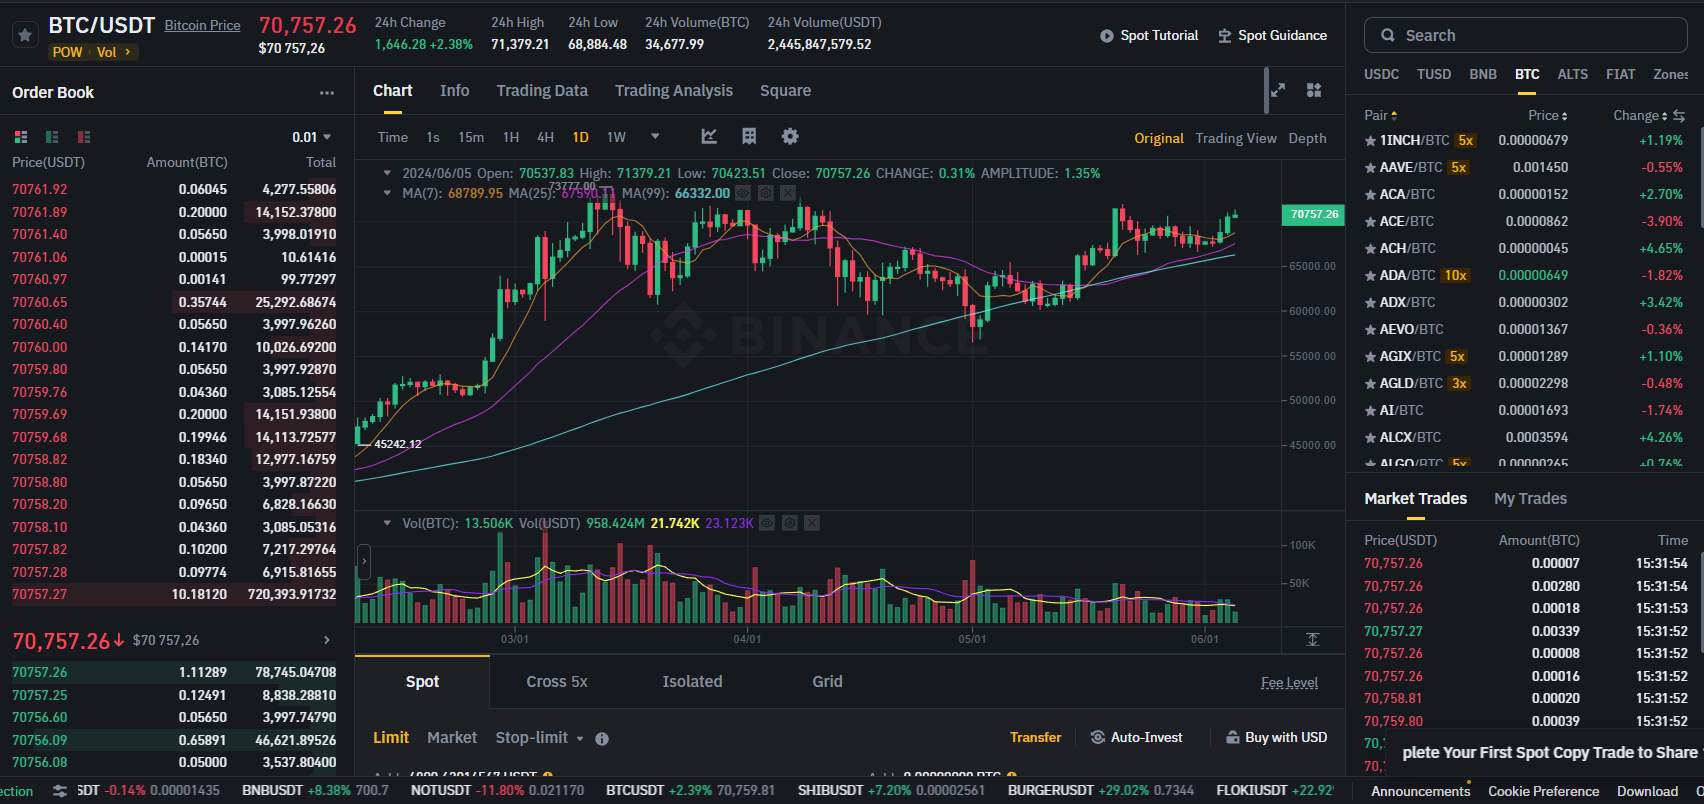Open multi-chart layout grid icon
The image size is (1704, 804).
click(x=1314, y=90)
